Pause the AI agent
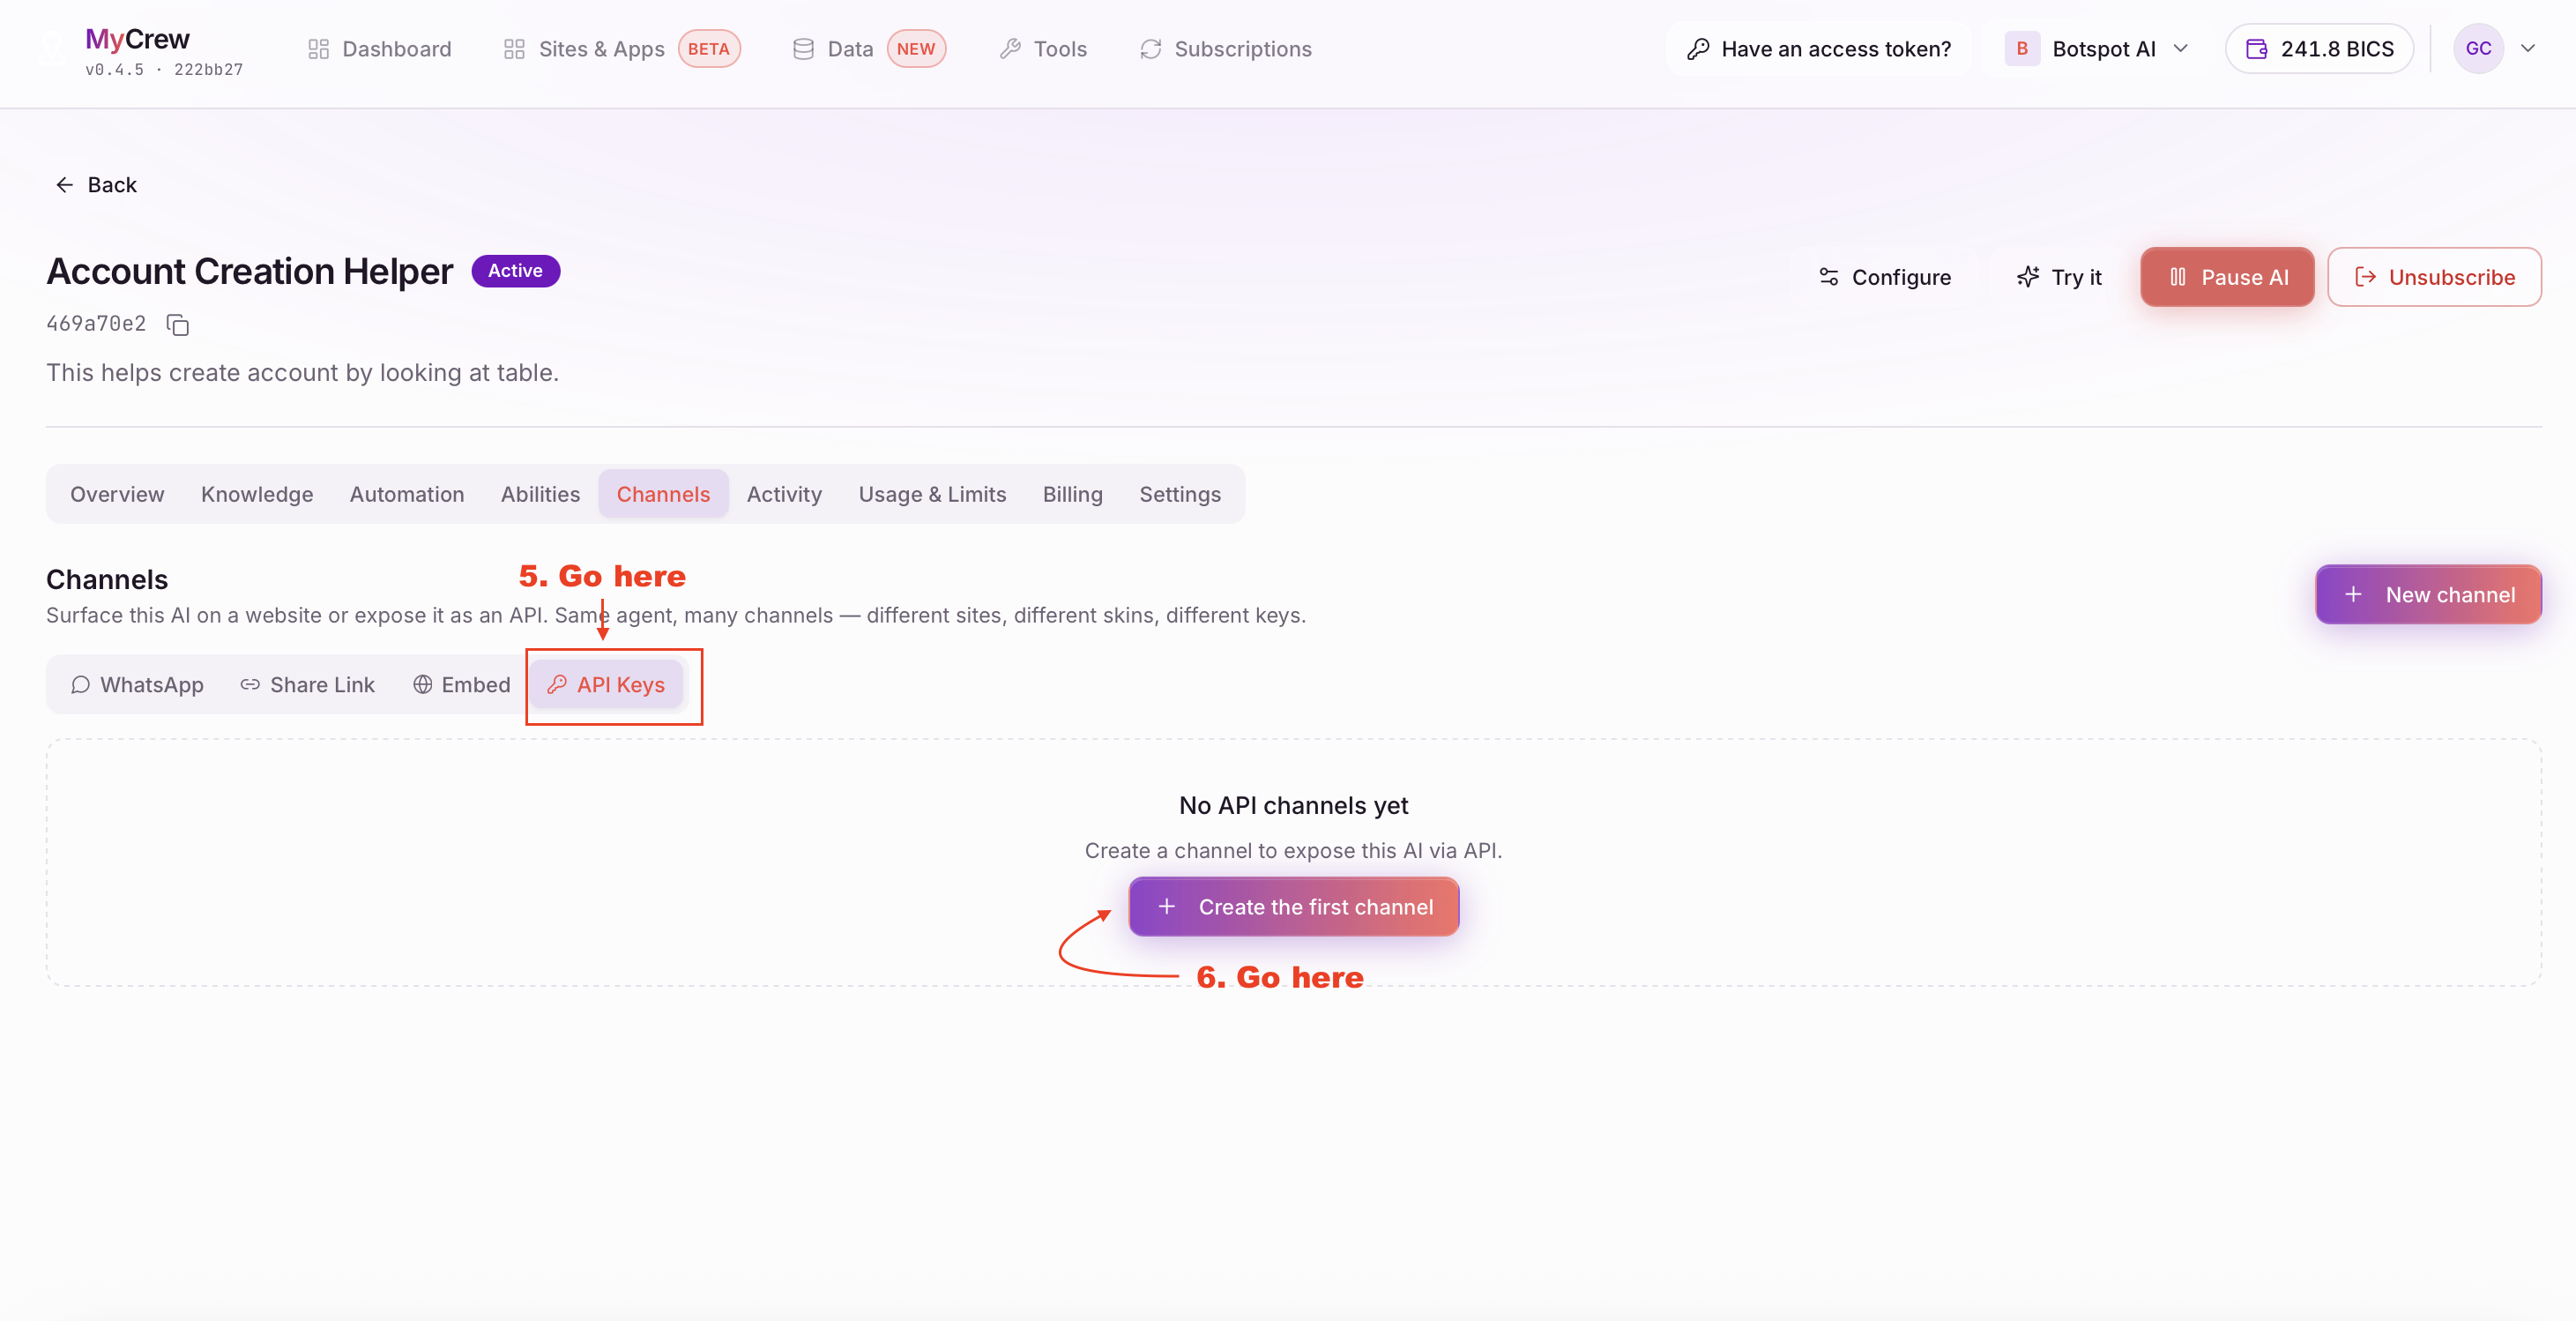 (2227, 277)
